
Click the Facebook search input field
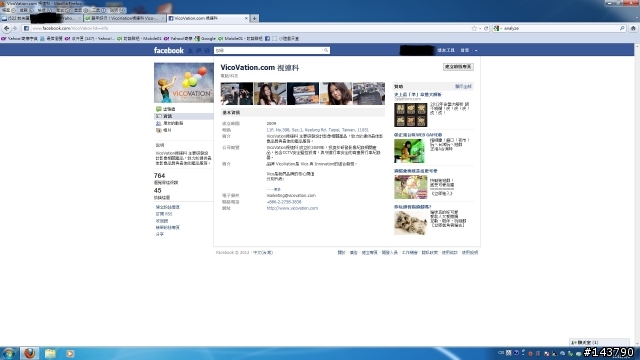point(269,50)
